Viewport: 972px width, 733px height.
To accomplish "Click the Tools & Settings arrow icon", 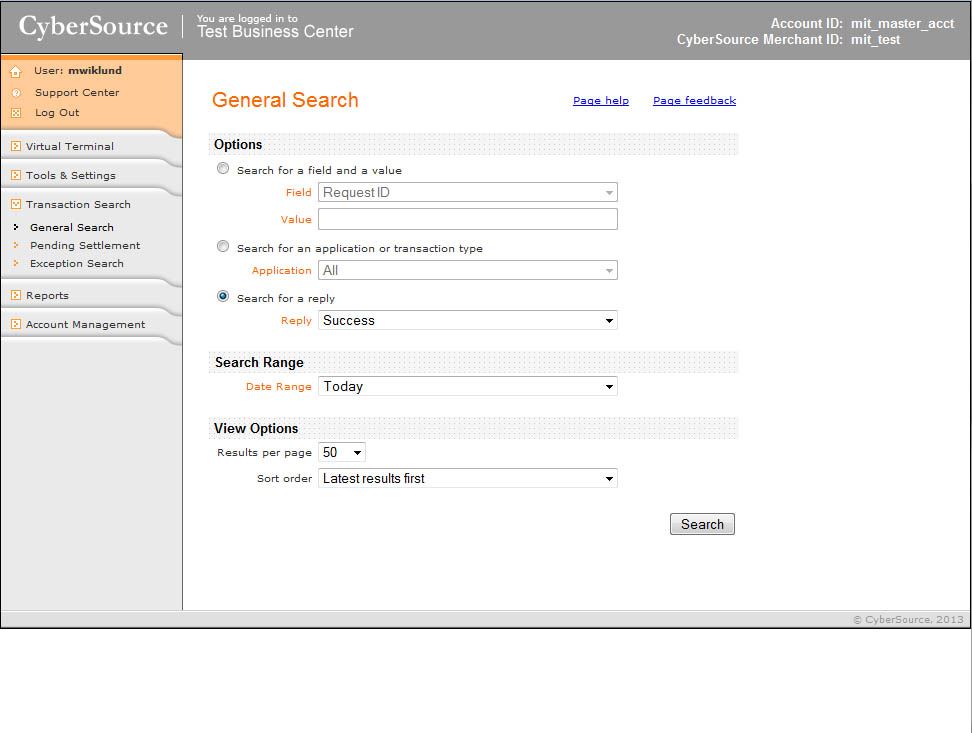I will click(x=16, y=175).
